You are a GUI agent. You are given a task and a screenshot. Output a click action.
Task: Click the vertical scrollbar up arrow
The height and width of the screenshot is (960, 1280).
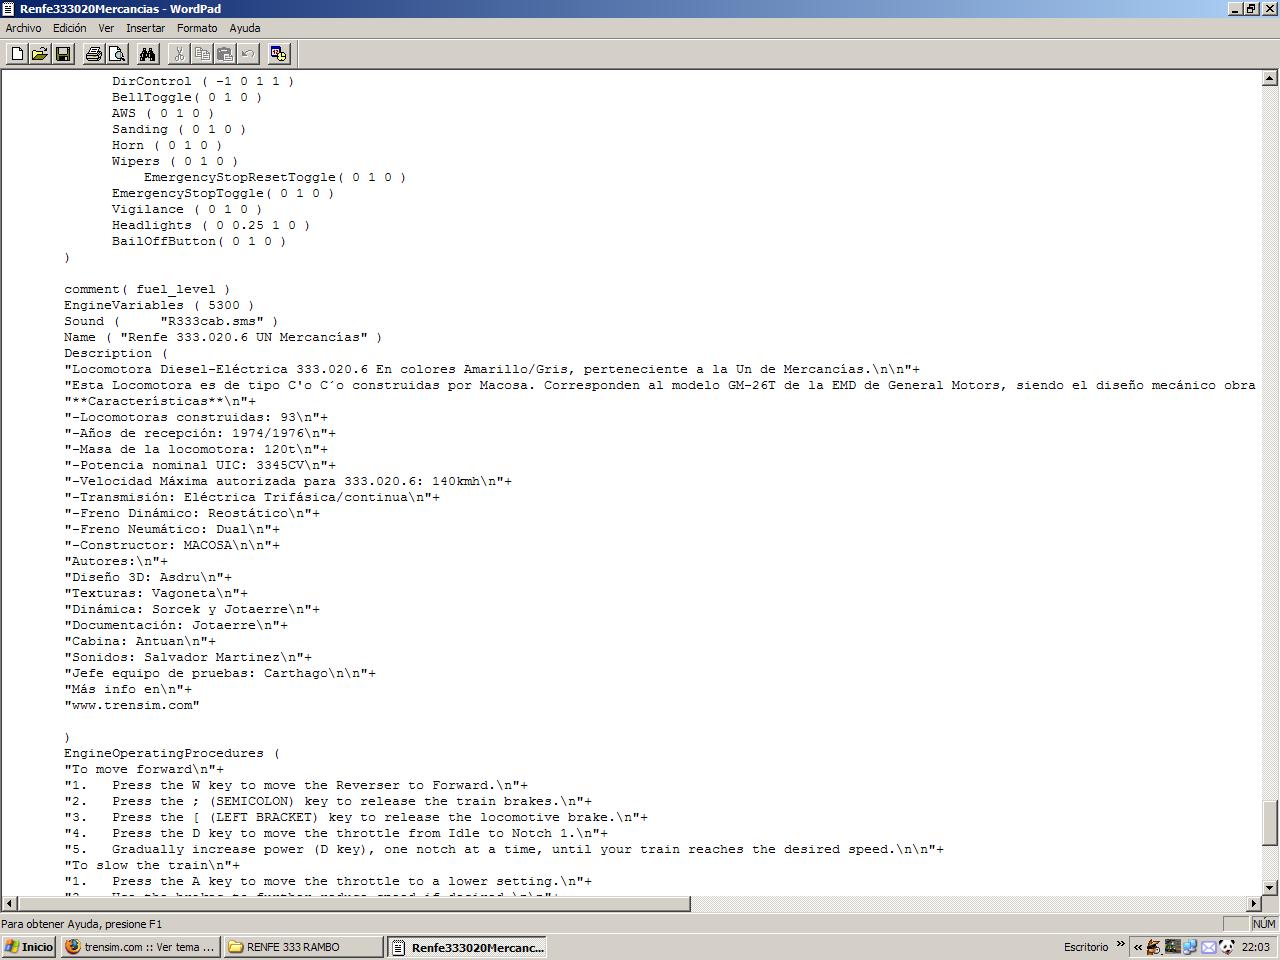(1270, 78)
